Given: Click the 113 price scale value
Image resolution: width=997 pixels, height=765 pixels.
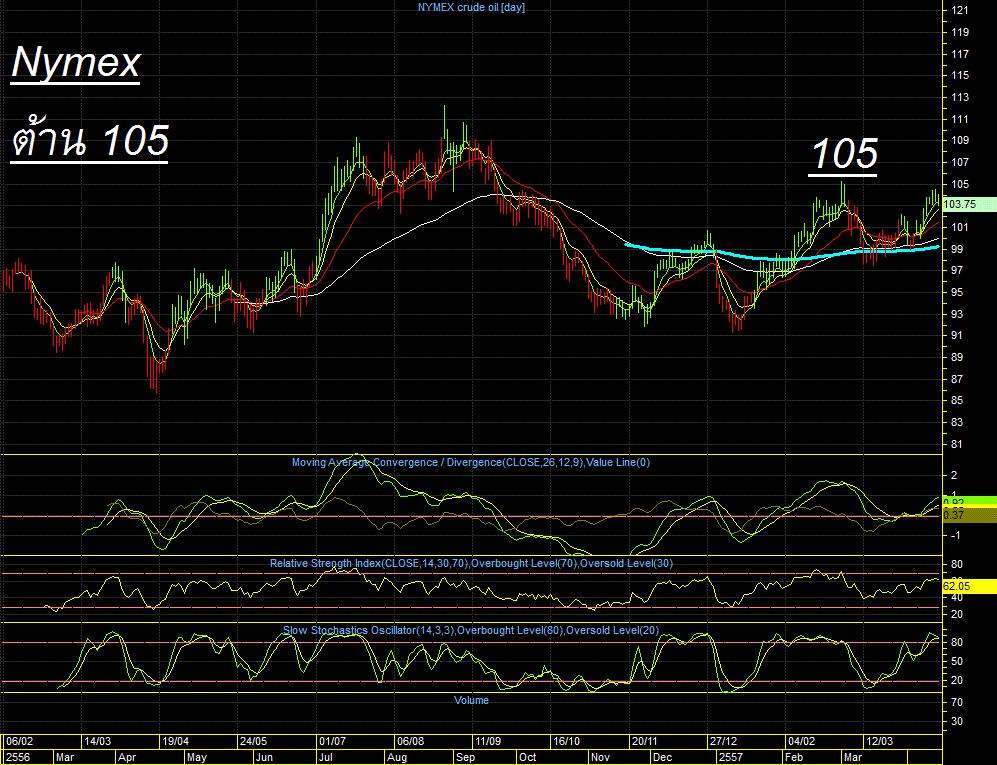Looking at the screenshot, I should [959, 97].
